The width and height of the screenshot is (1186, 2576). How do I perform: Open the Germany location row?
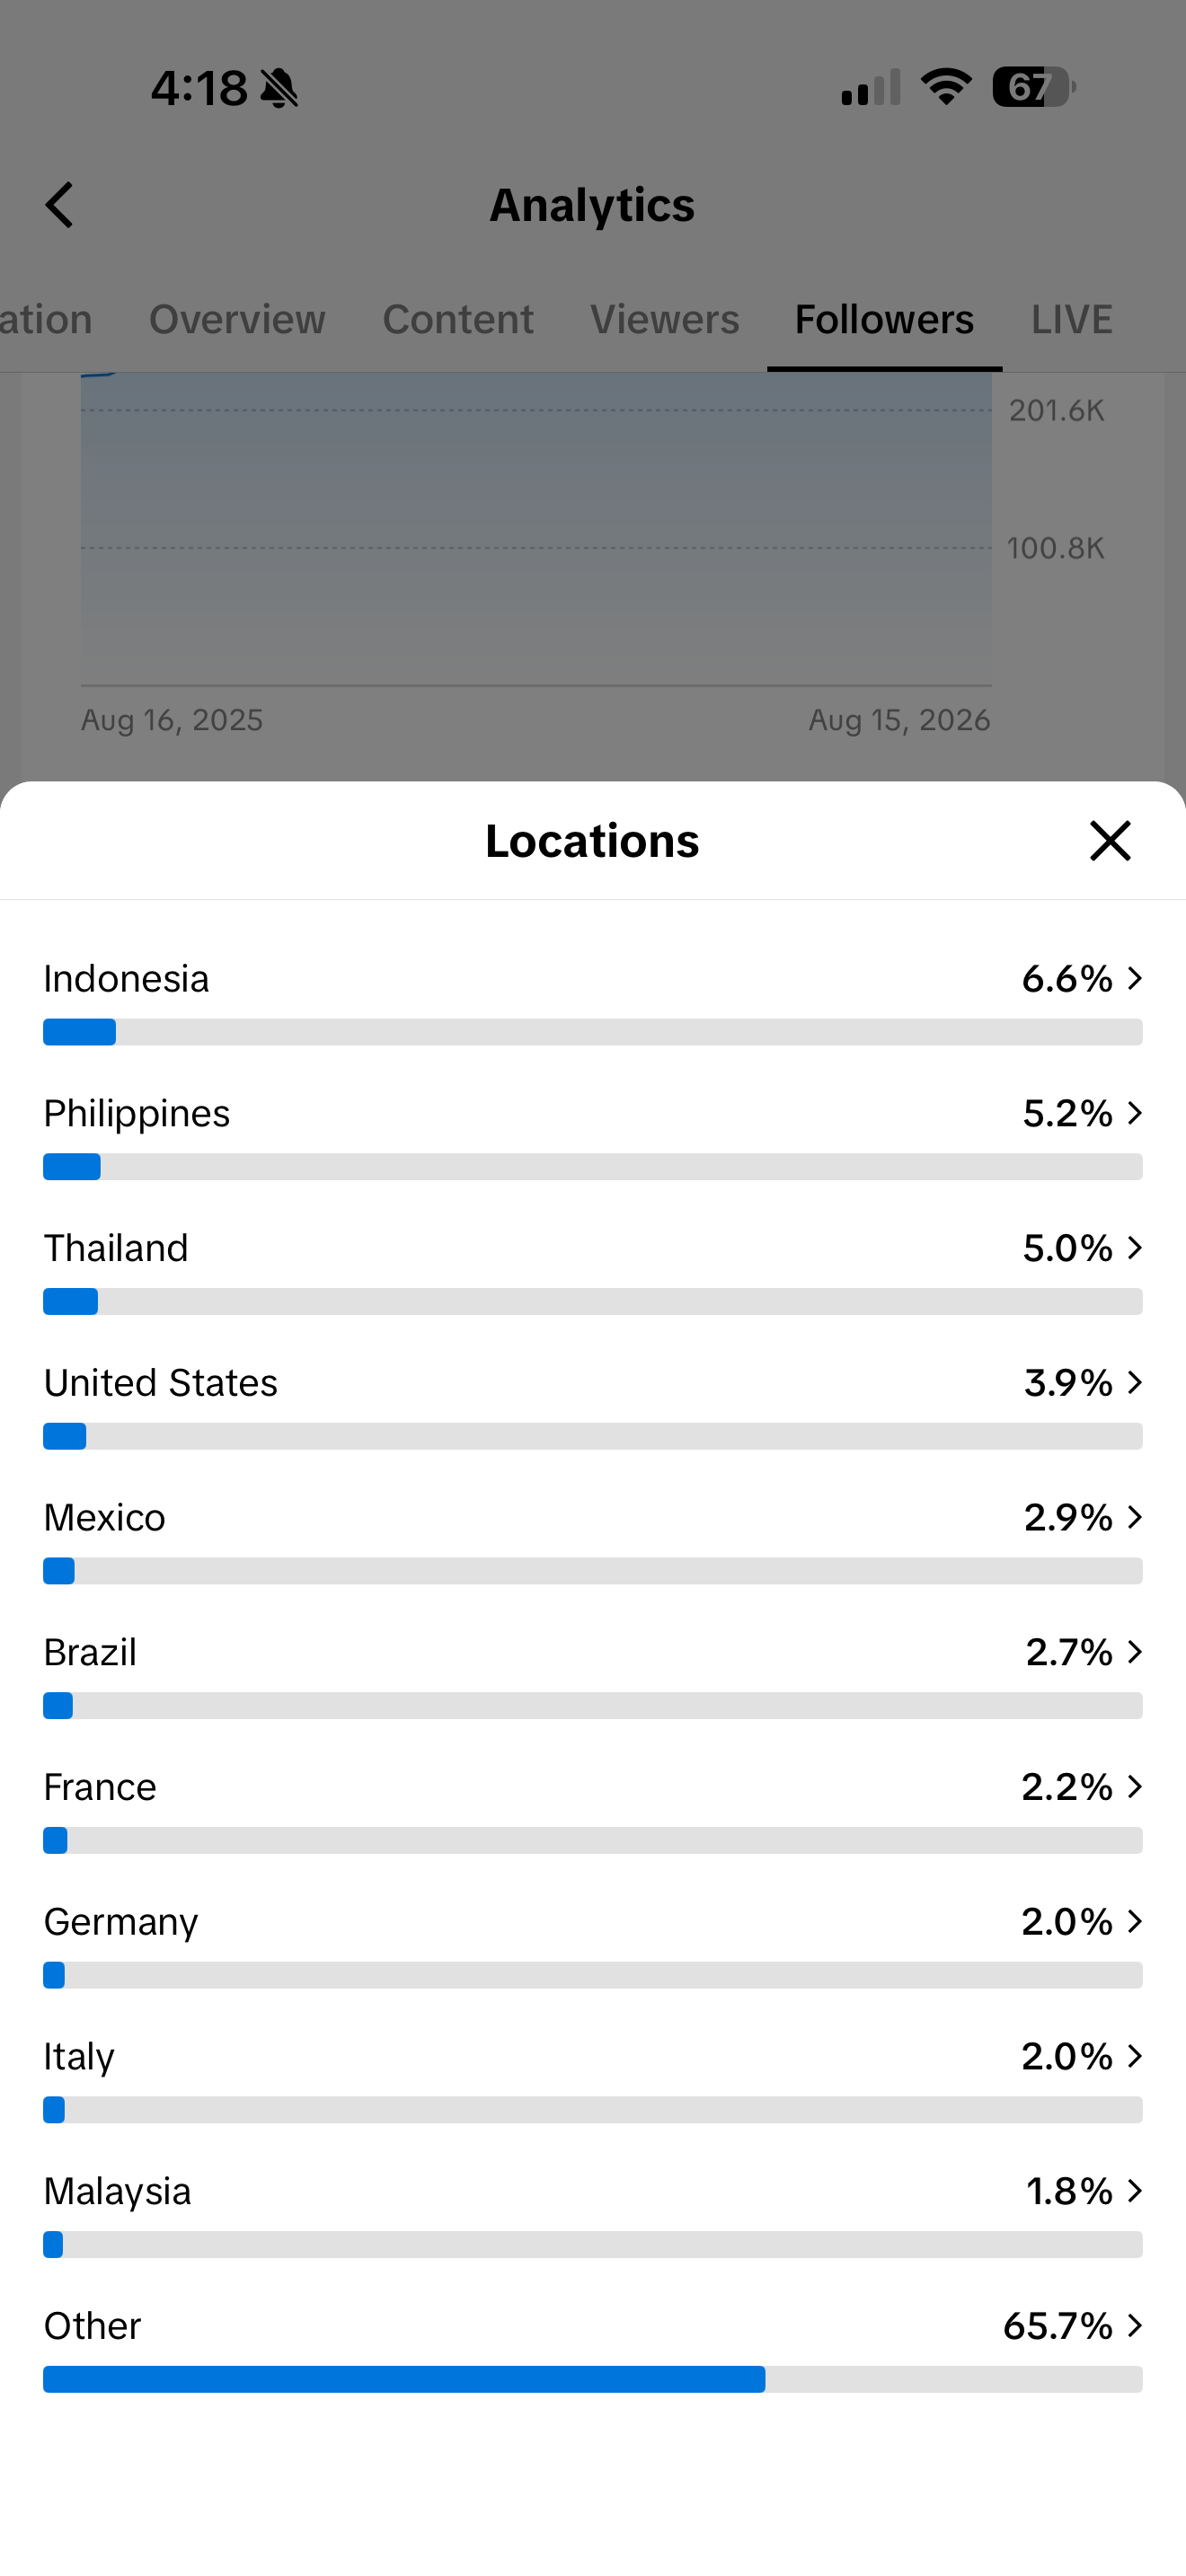coord(593,1944)
